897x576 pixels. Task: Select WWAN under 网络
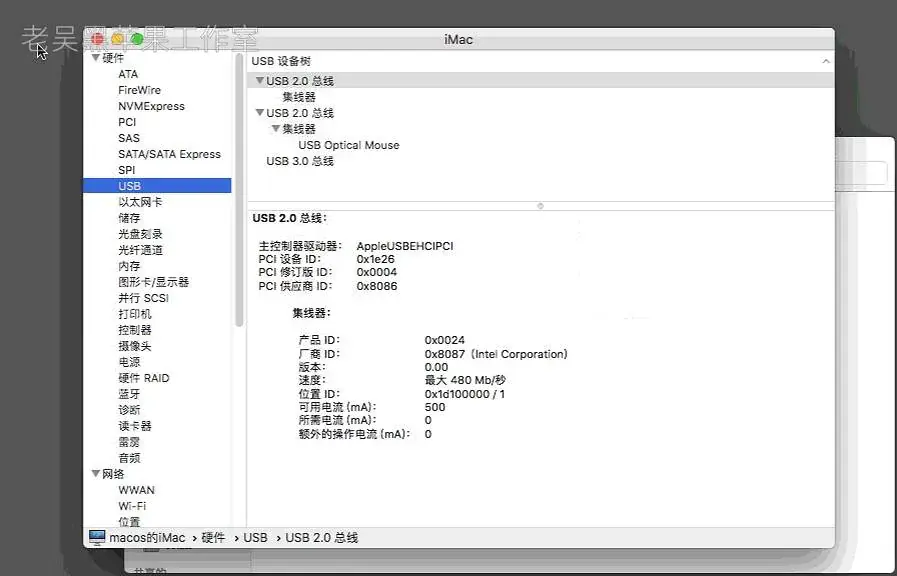coord(136,490)
